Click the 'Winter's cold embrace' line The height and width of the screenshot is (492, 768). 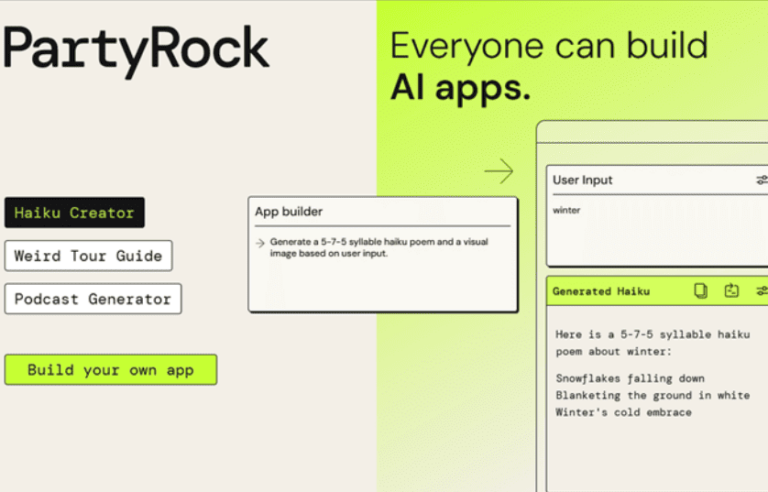coord(624,412)
